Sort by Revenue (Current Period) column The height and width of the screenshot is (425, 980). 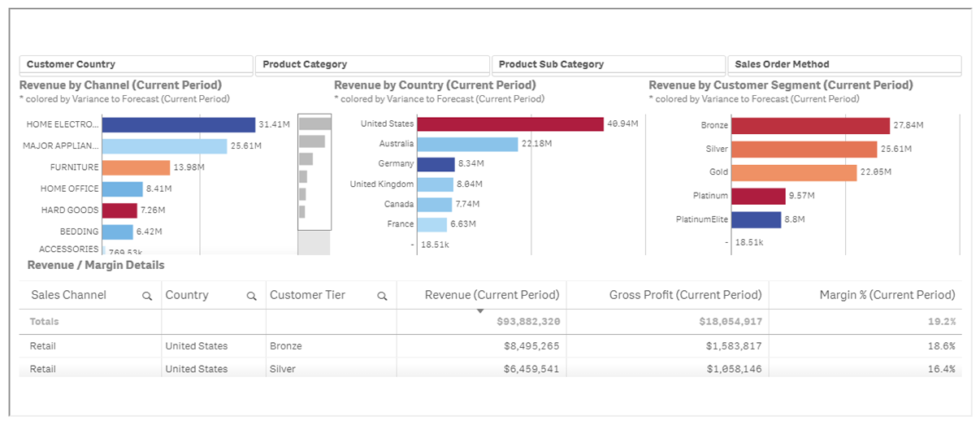tap(492, 295)
